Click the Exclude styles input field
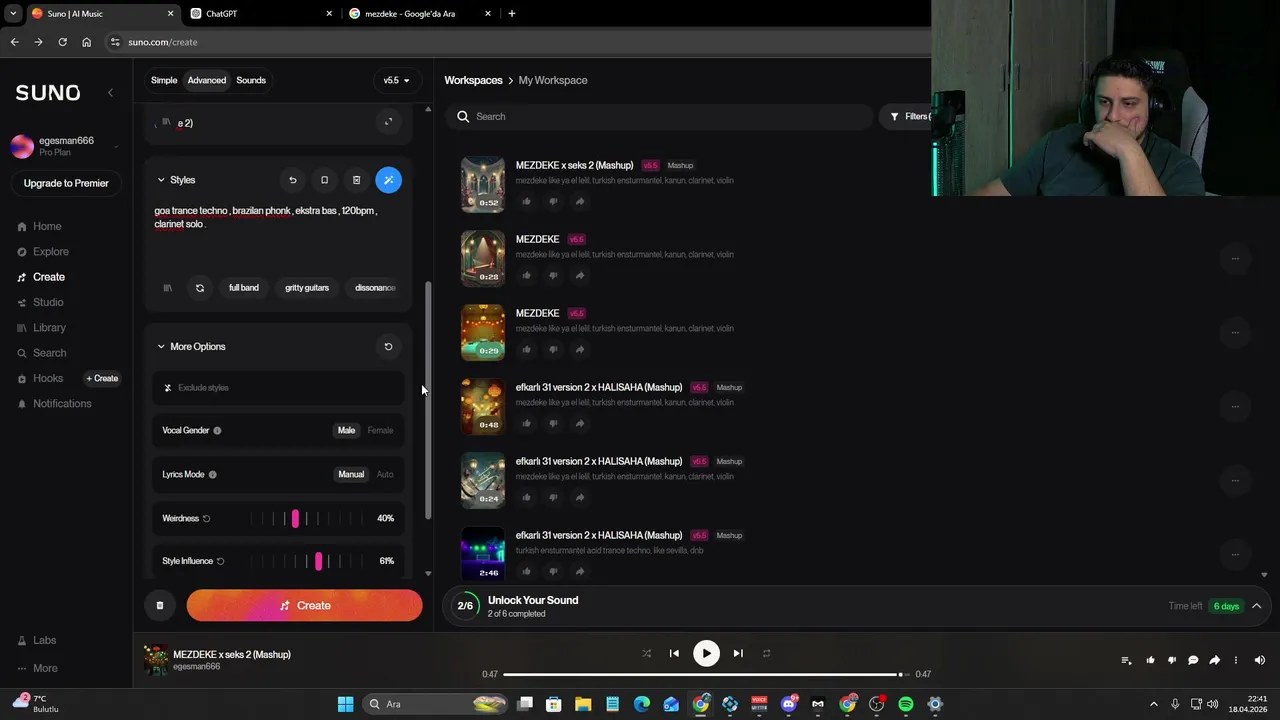This screenshot has height=720, width=1280. point(279,388)
